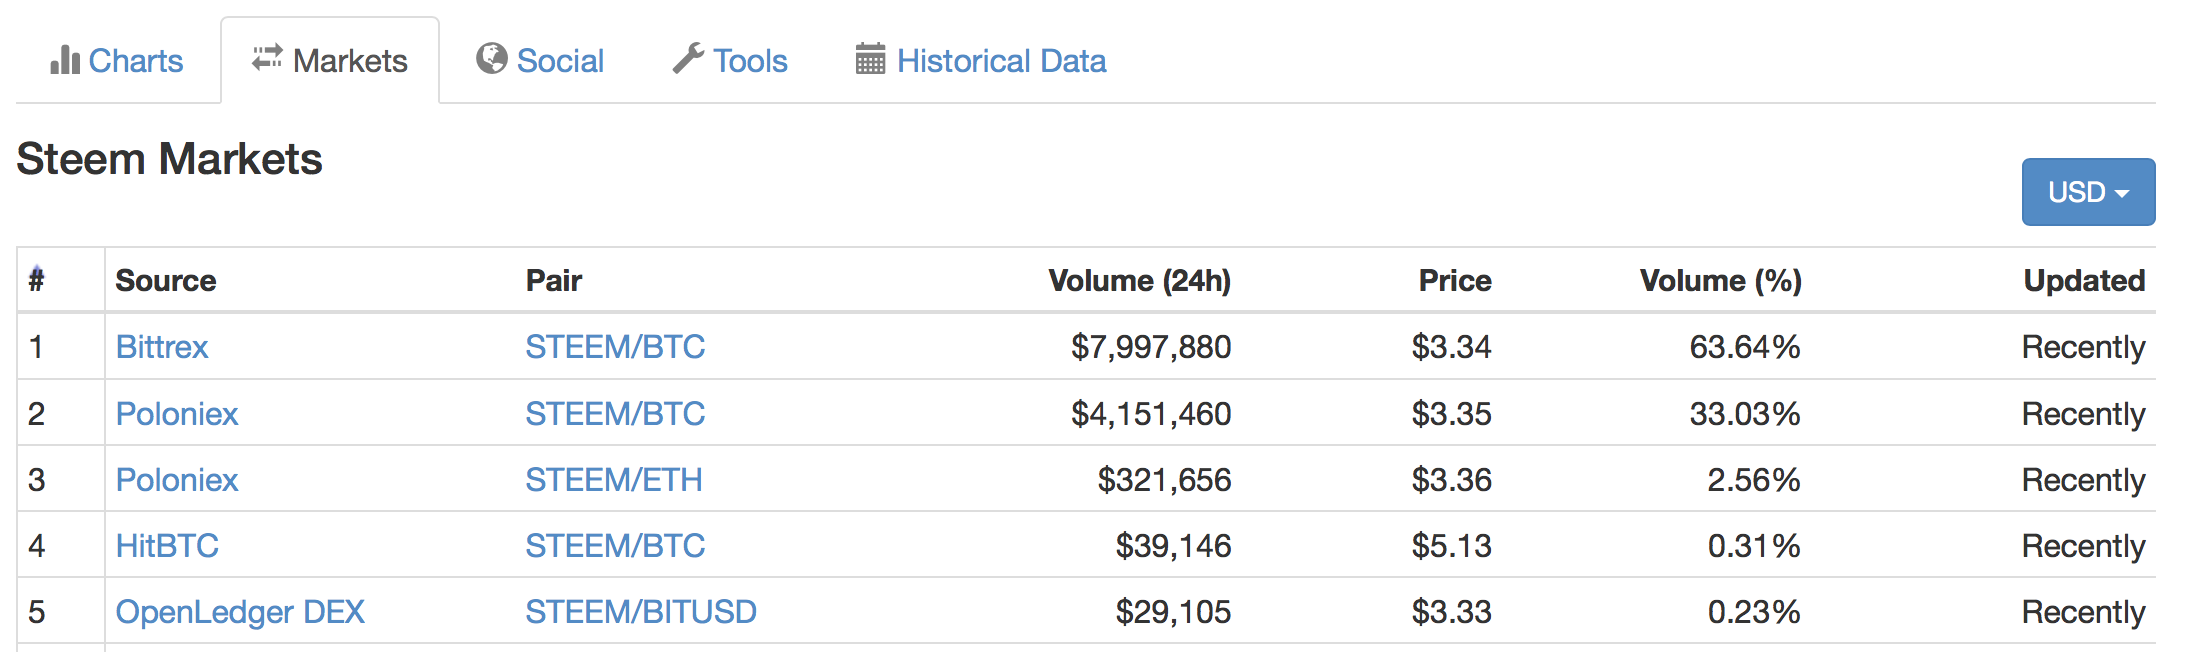Image resolution: width=2200 pixels, height=652 pixels.
Task: Click the $5.13 price cell
Action: pyautogui.click(x=1451, y=546)
